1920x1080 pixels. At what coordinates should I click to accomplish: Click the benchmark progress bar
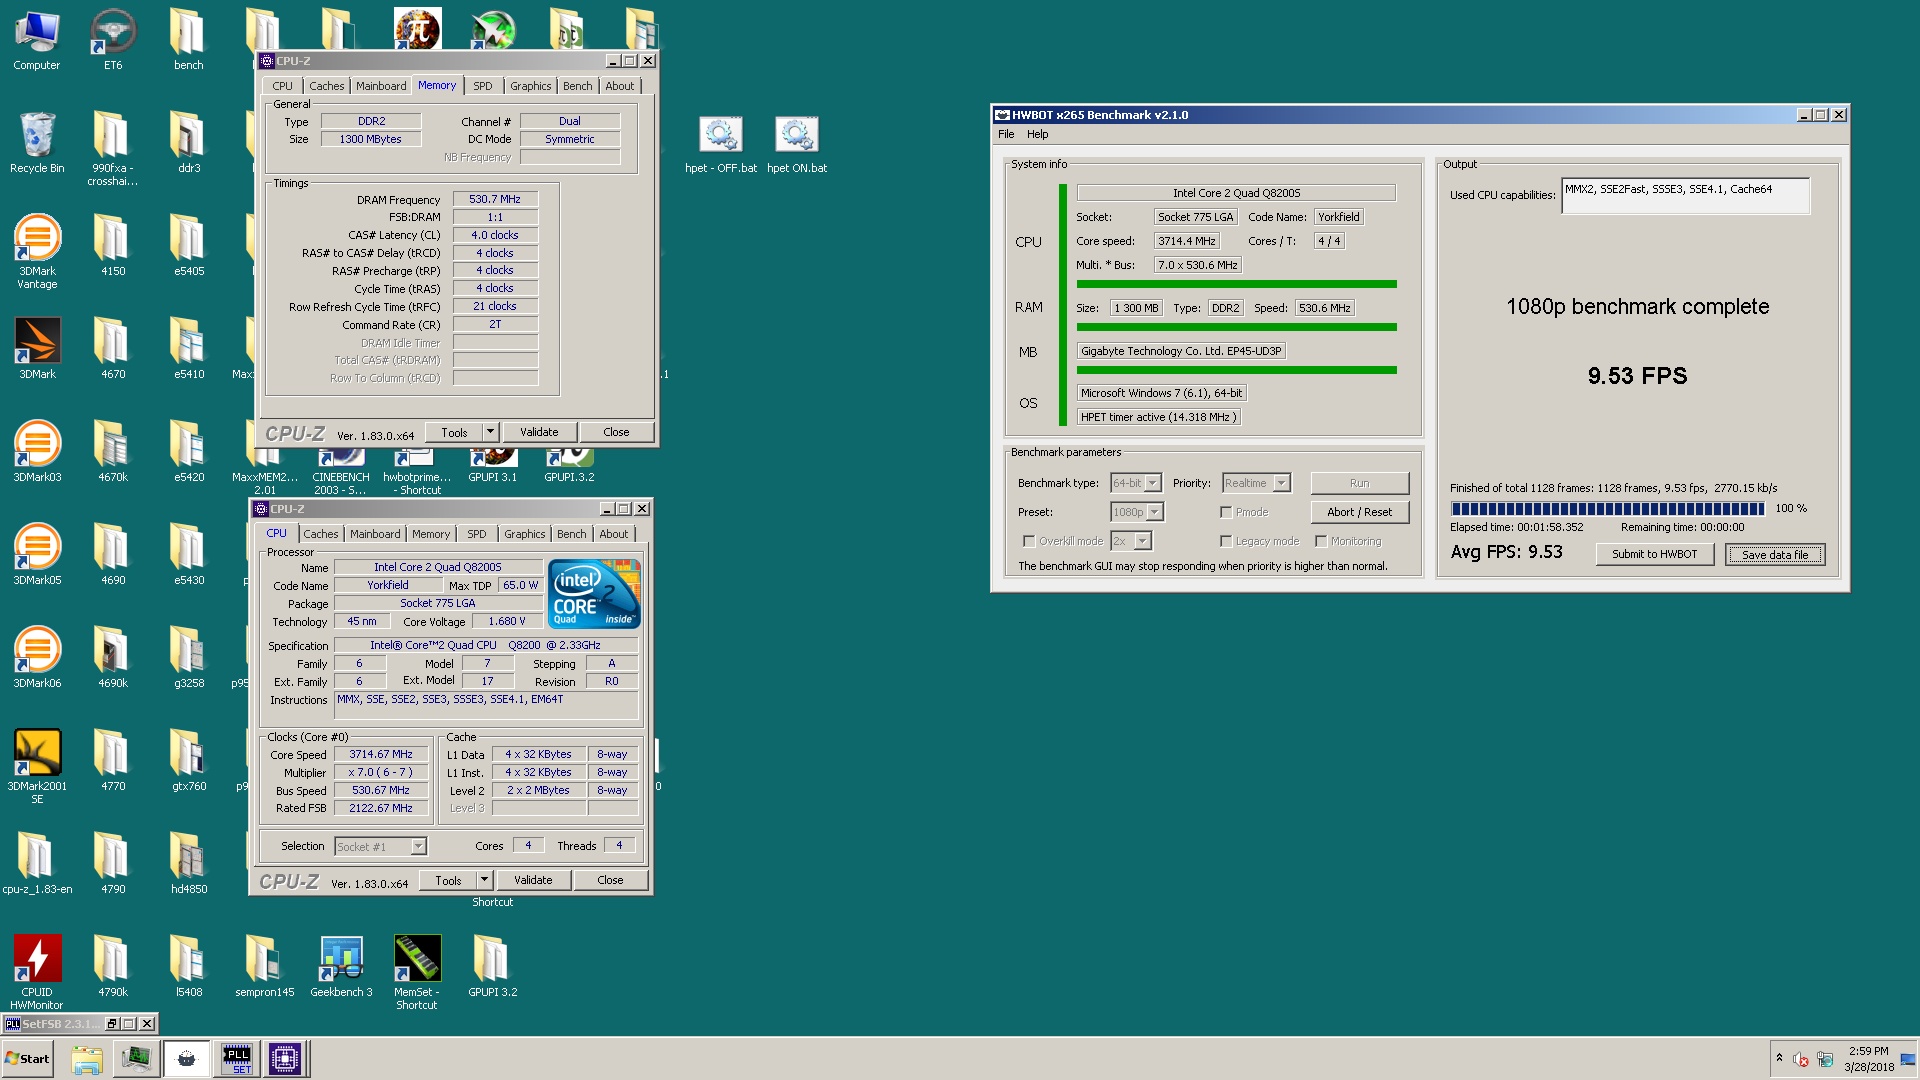coord(1607,509)
